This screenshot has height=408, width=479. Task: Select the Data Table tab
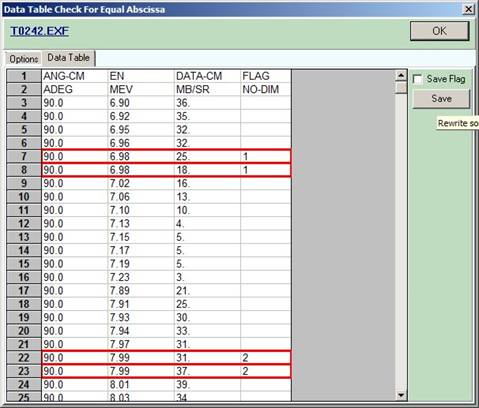coord(68,58)
